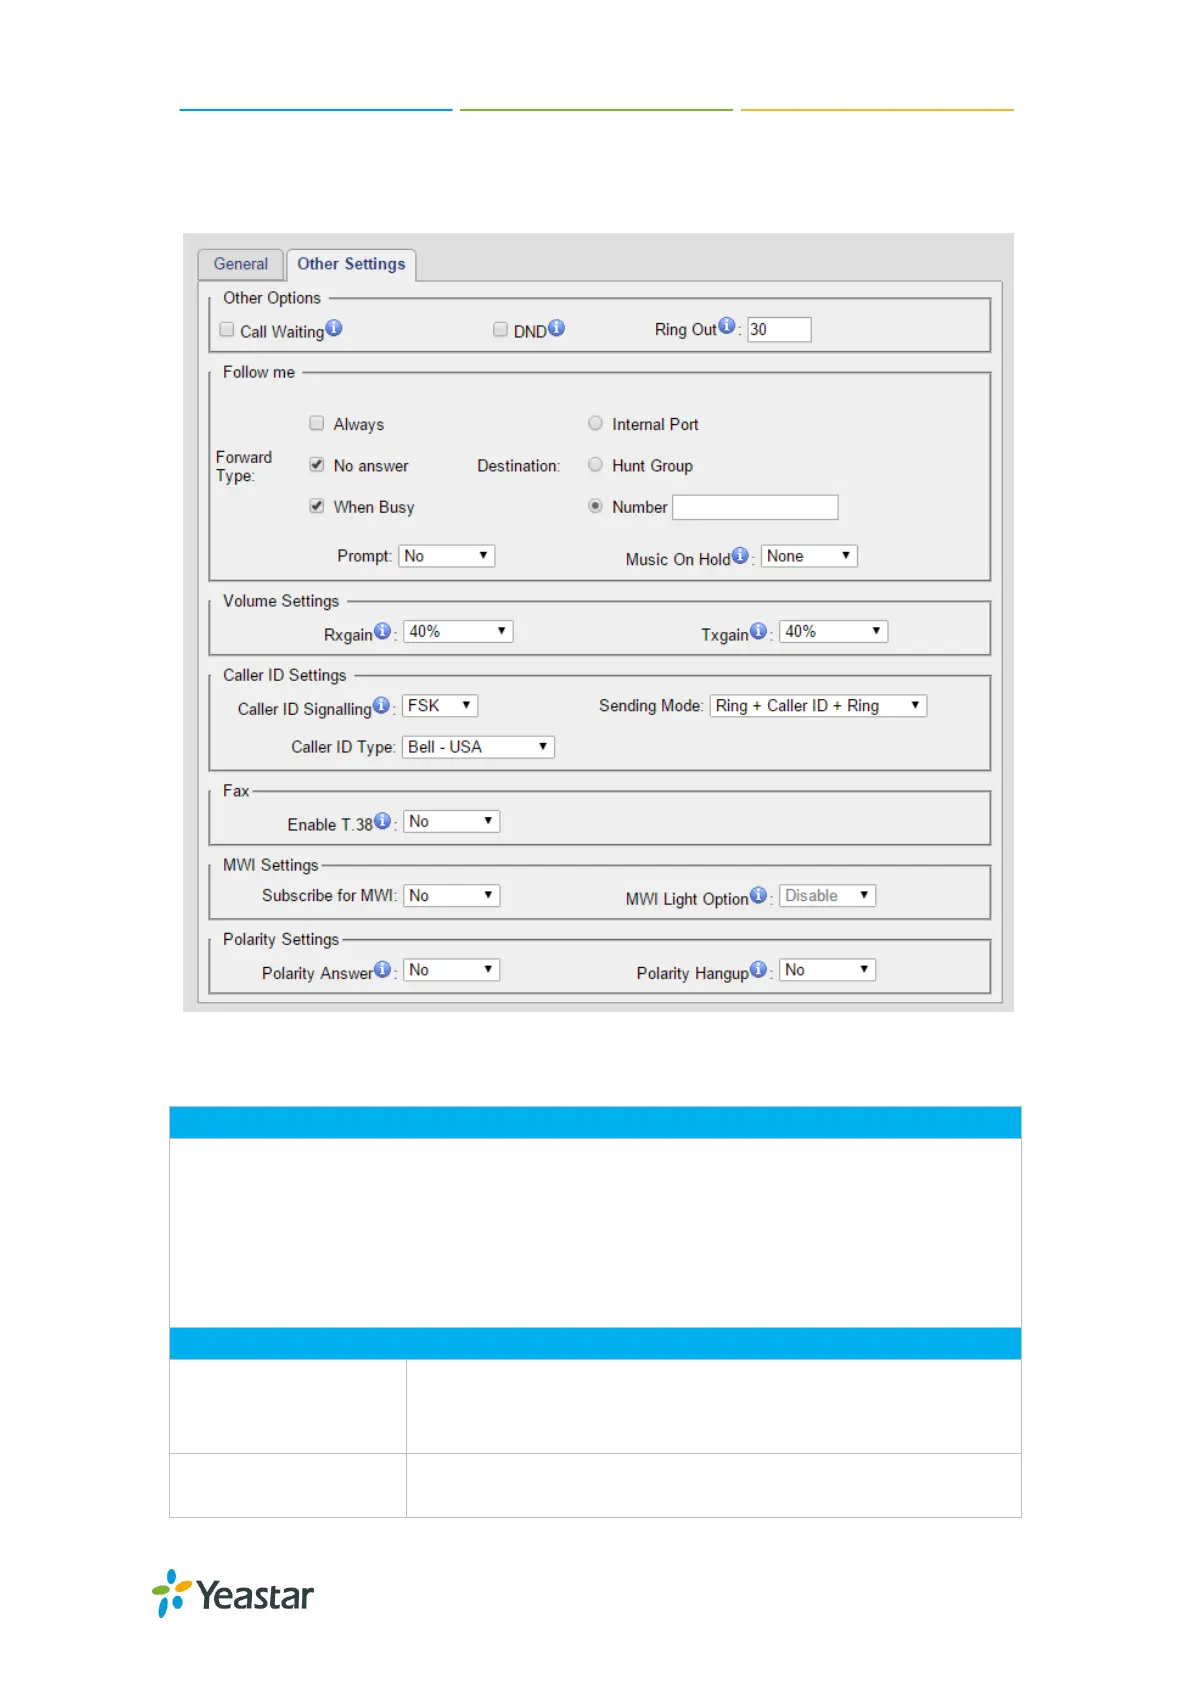1191x1684 pixels.
Task: Open the Call Waiting info icon
Action: coord(334,327)
